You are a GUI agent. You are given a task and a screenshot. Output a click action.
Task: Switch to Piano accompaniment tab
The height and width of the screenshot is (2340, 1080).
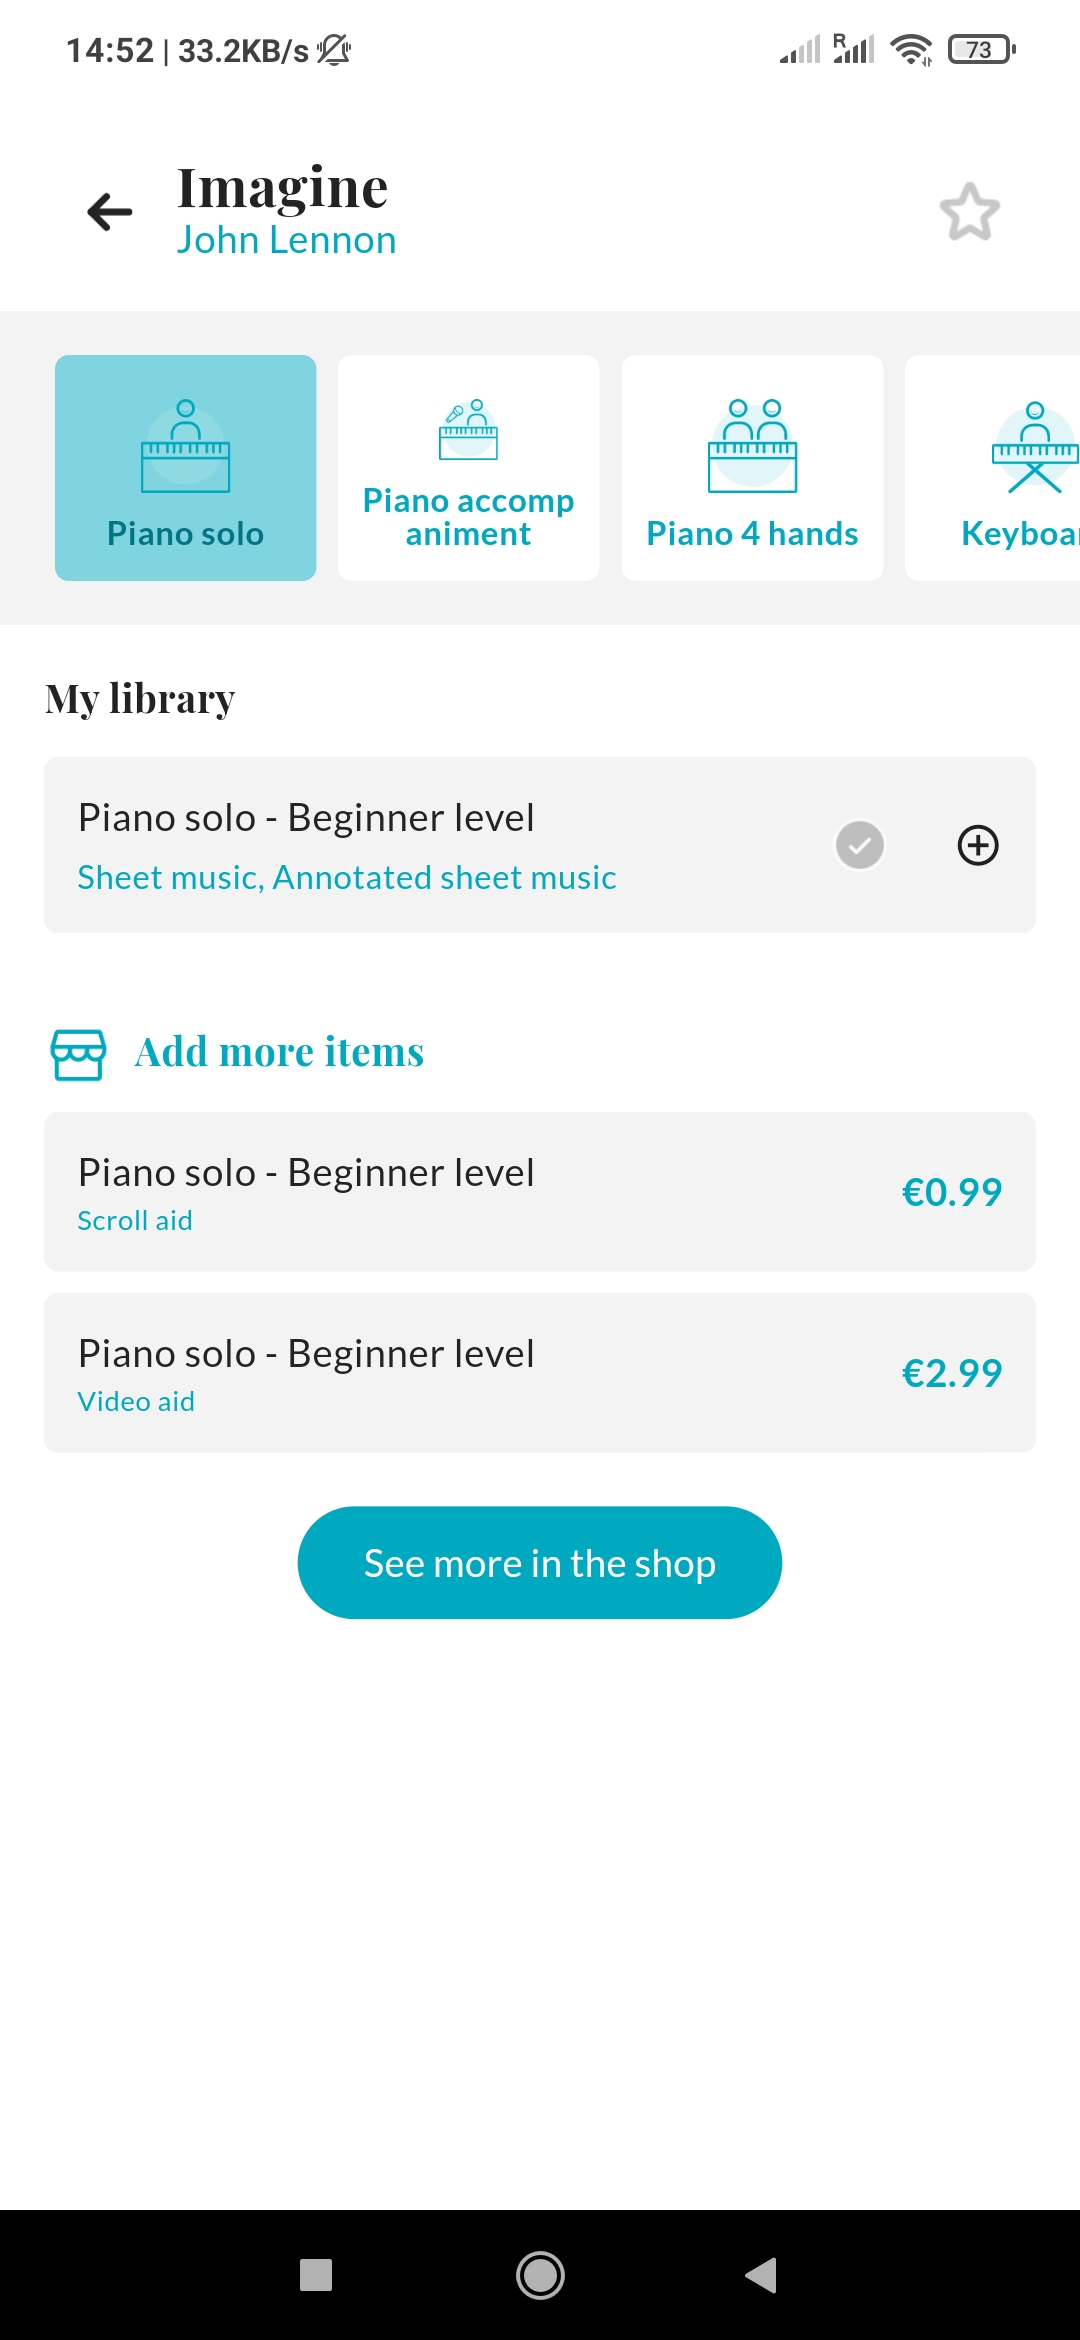468,468
